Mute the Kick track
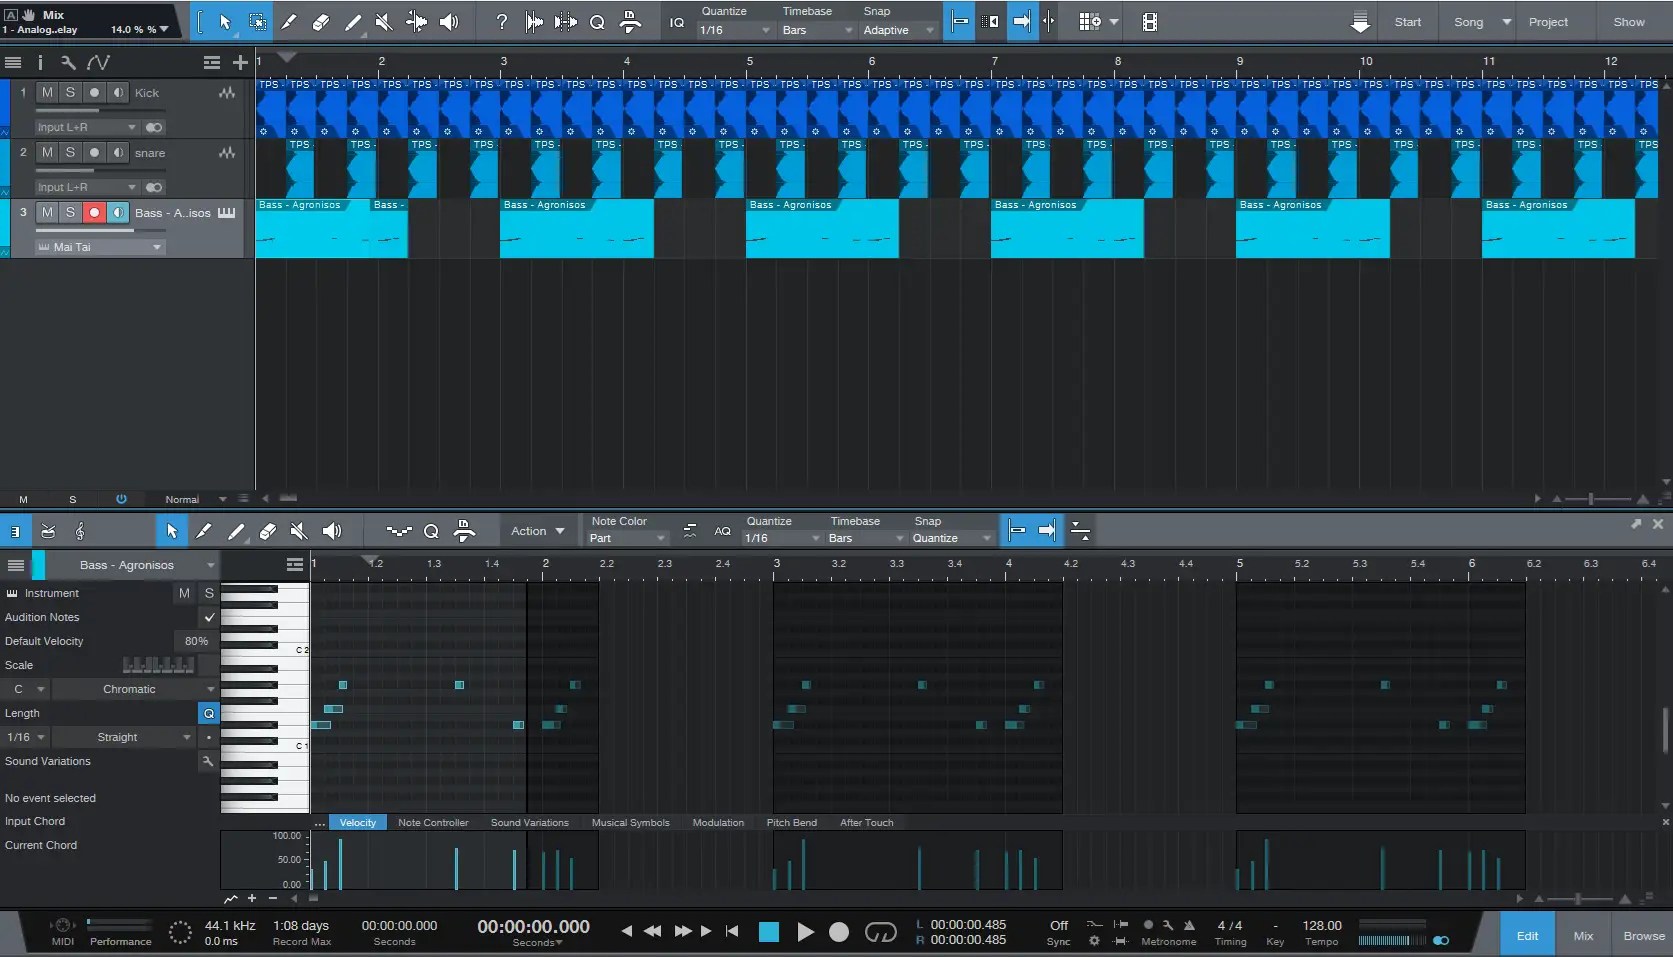The image size is (1673, 957). (x=47, y=93)
